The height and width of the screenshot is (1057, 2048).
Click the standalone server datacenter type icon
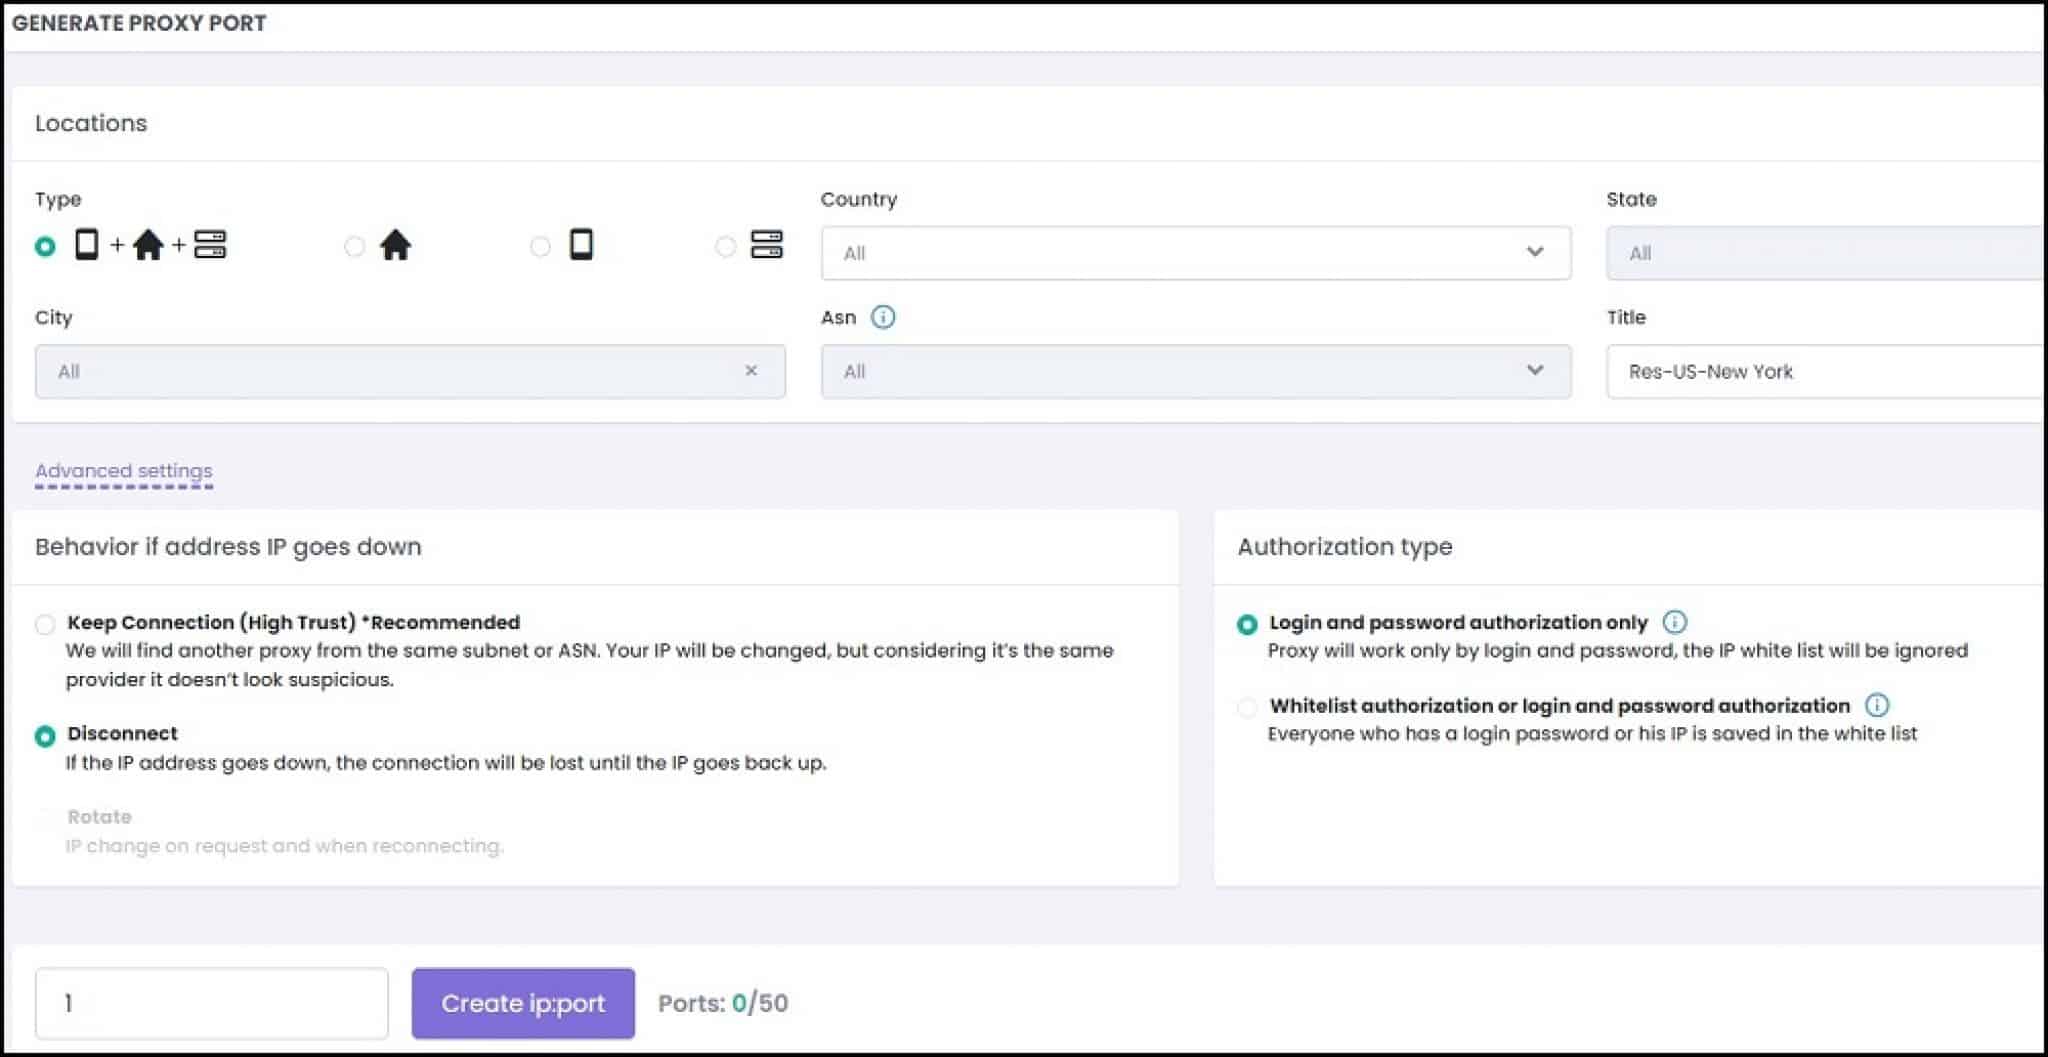(766, 245)
